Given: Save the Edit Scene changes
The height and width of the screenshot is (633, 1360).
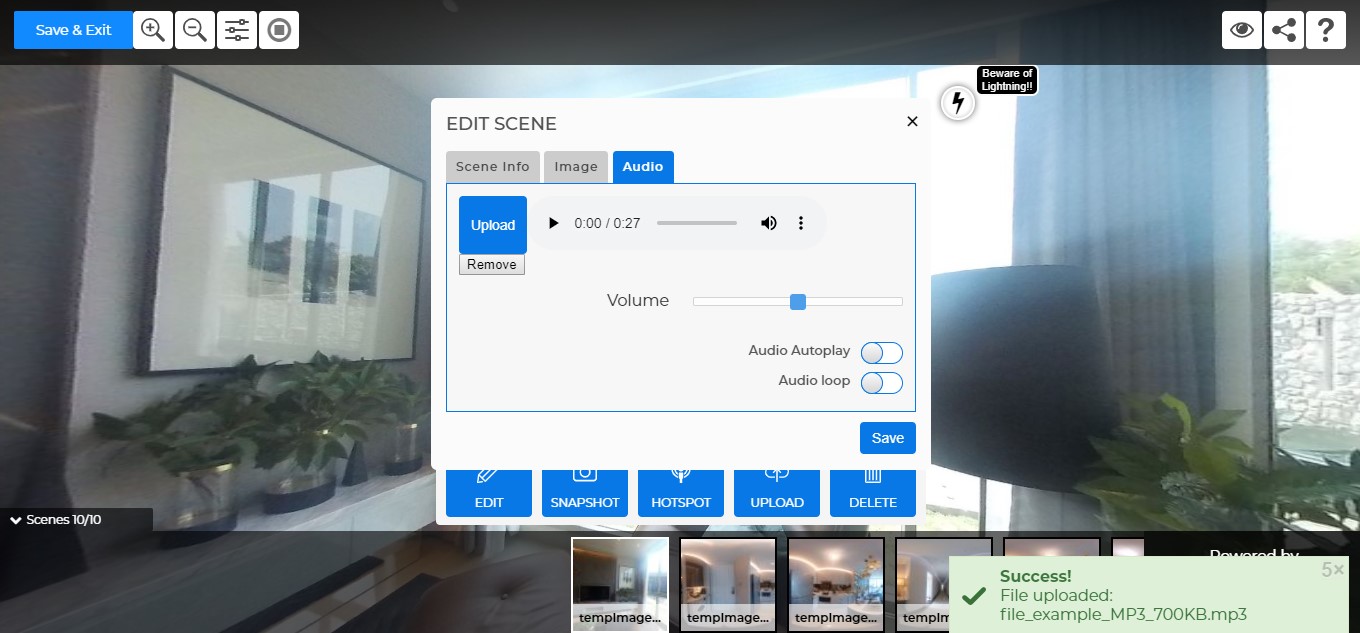Looking at the screenshot, I should click(888, 438).
